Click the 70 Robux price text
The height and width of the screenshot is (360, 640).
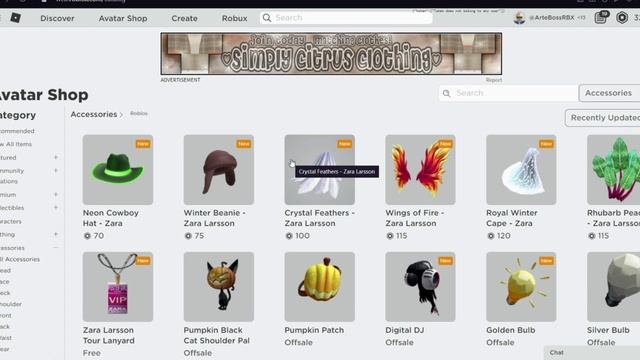point(98,236)
